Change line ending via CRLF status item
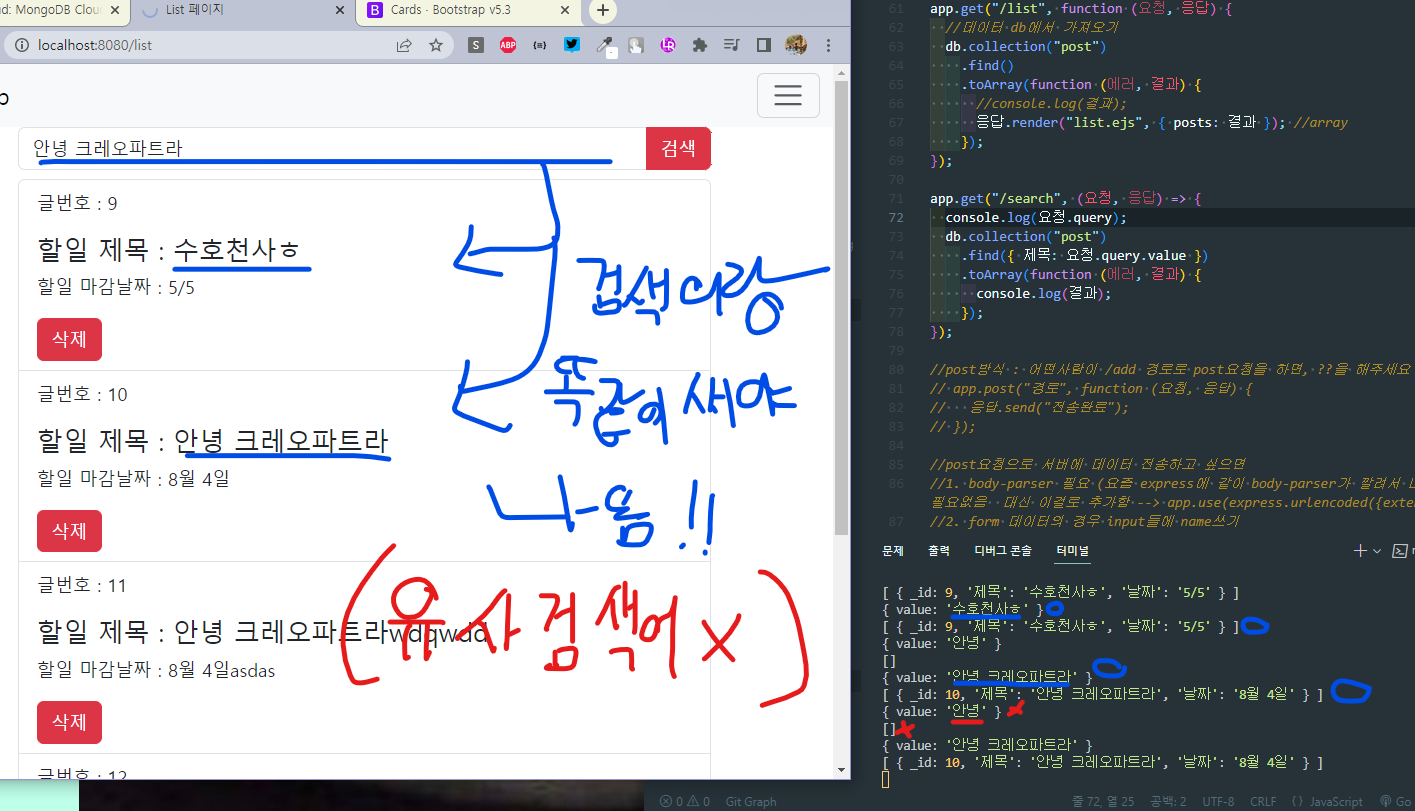 click(1263, 802)
